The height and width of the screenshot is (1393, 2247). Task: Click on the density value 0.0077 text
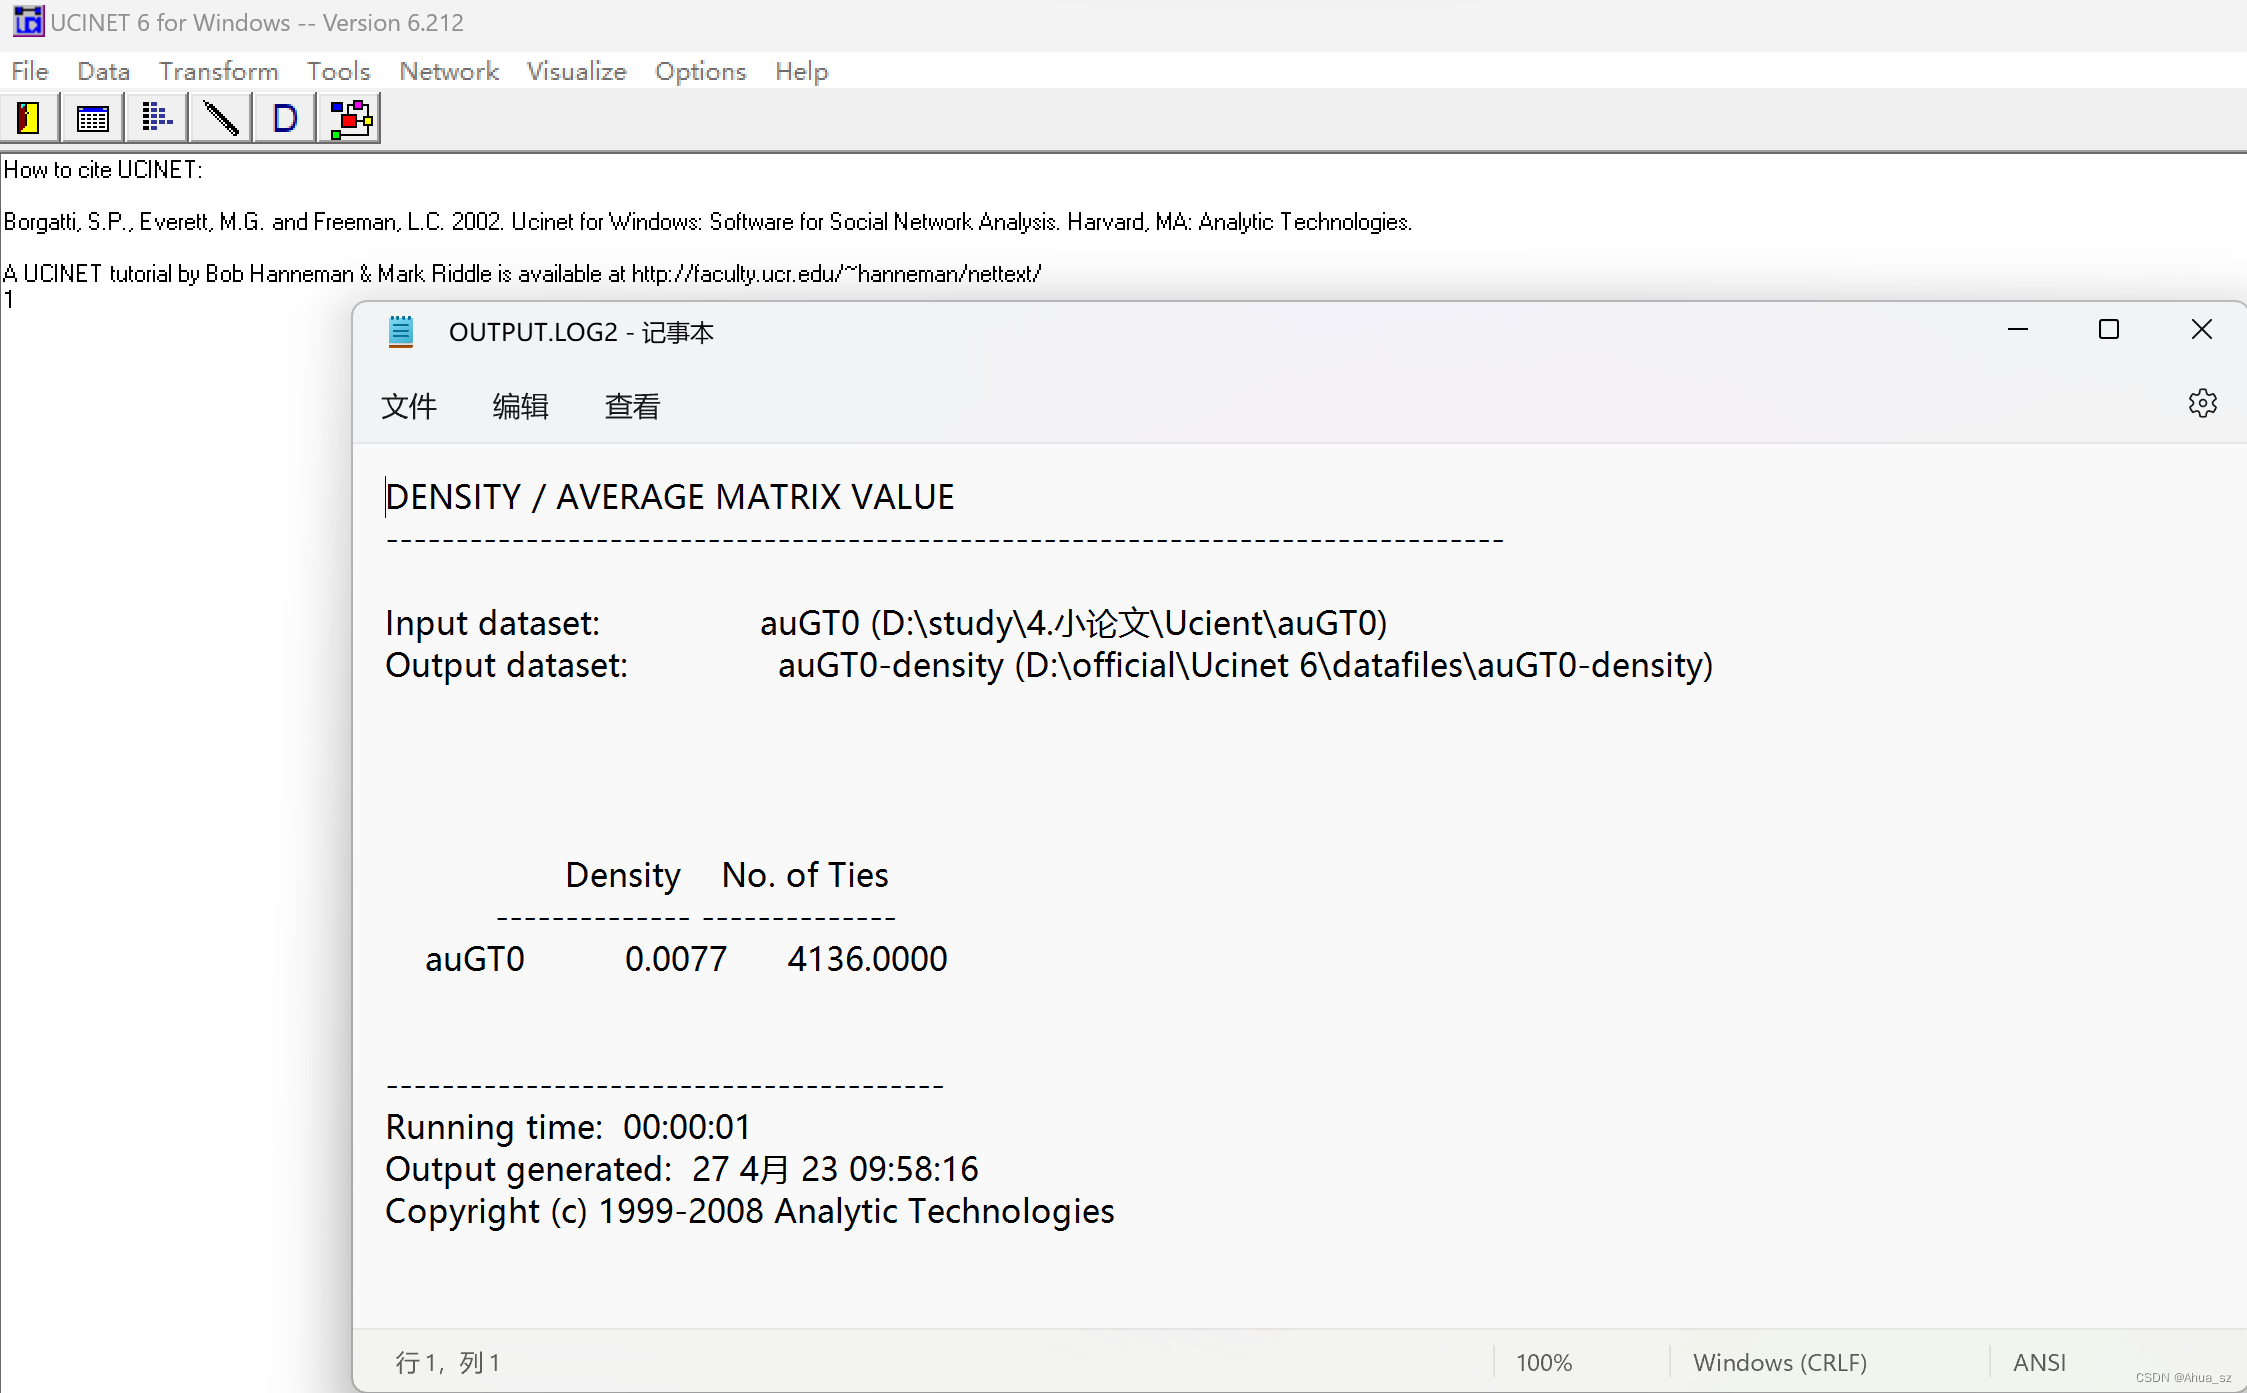[x=676, y=959]
